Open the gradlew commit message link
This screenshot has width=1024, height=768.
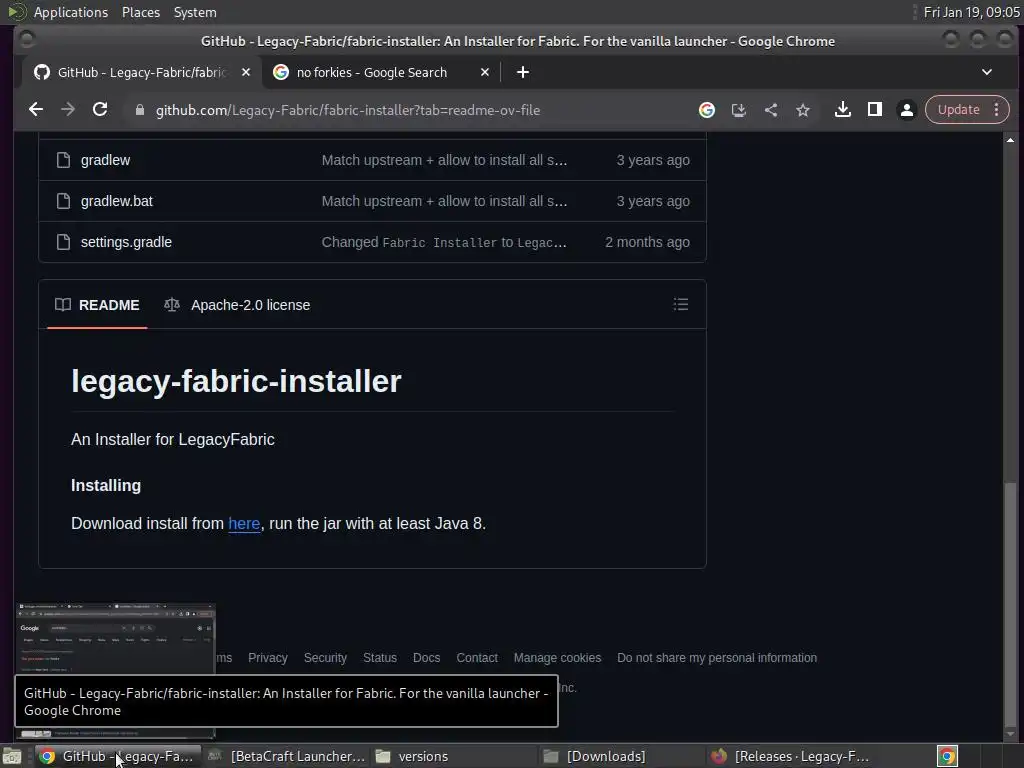(444, 160)
